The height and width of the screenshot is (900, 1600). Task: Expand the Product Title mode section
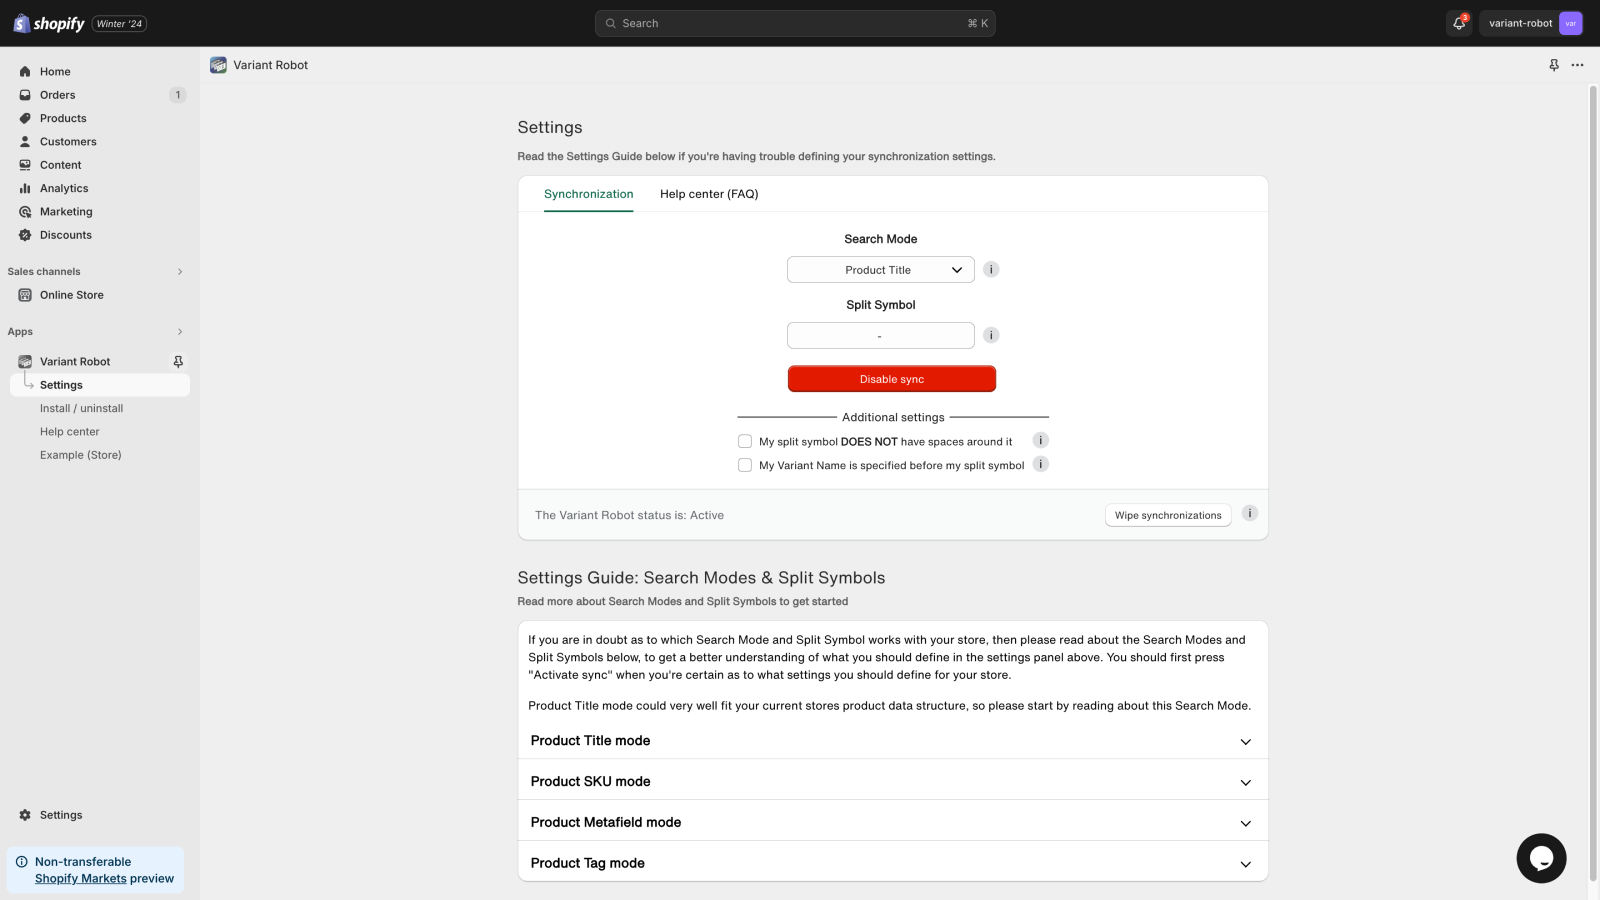coord(892,741)
